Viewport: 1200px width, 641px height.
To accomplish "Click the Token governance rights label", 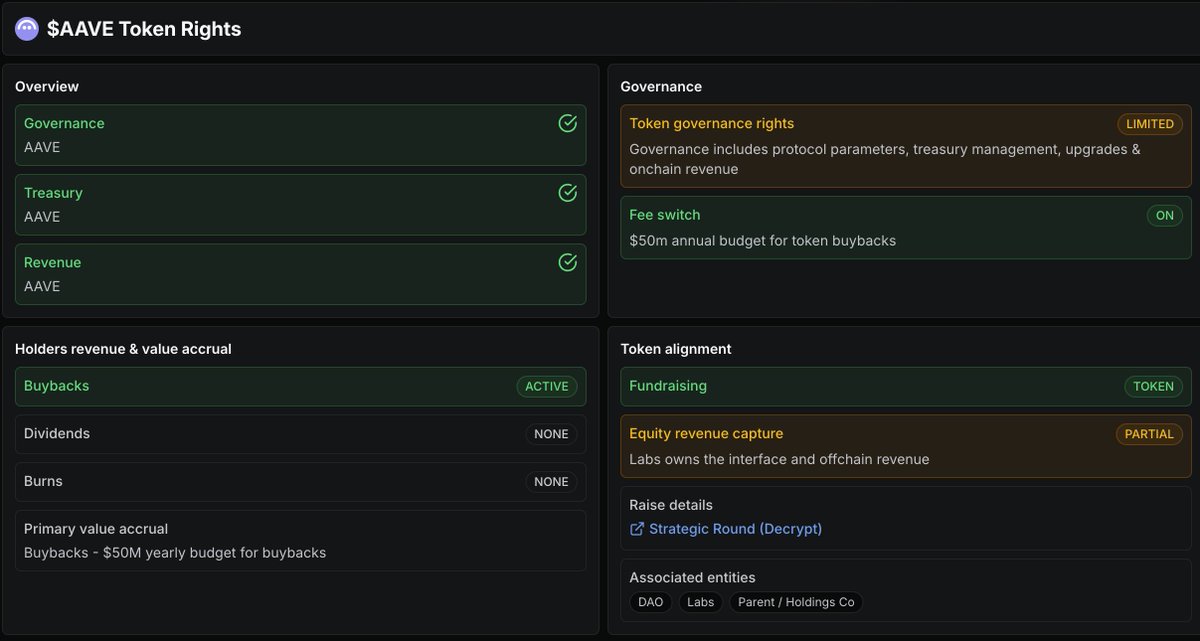I will click(712, 123).
